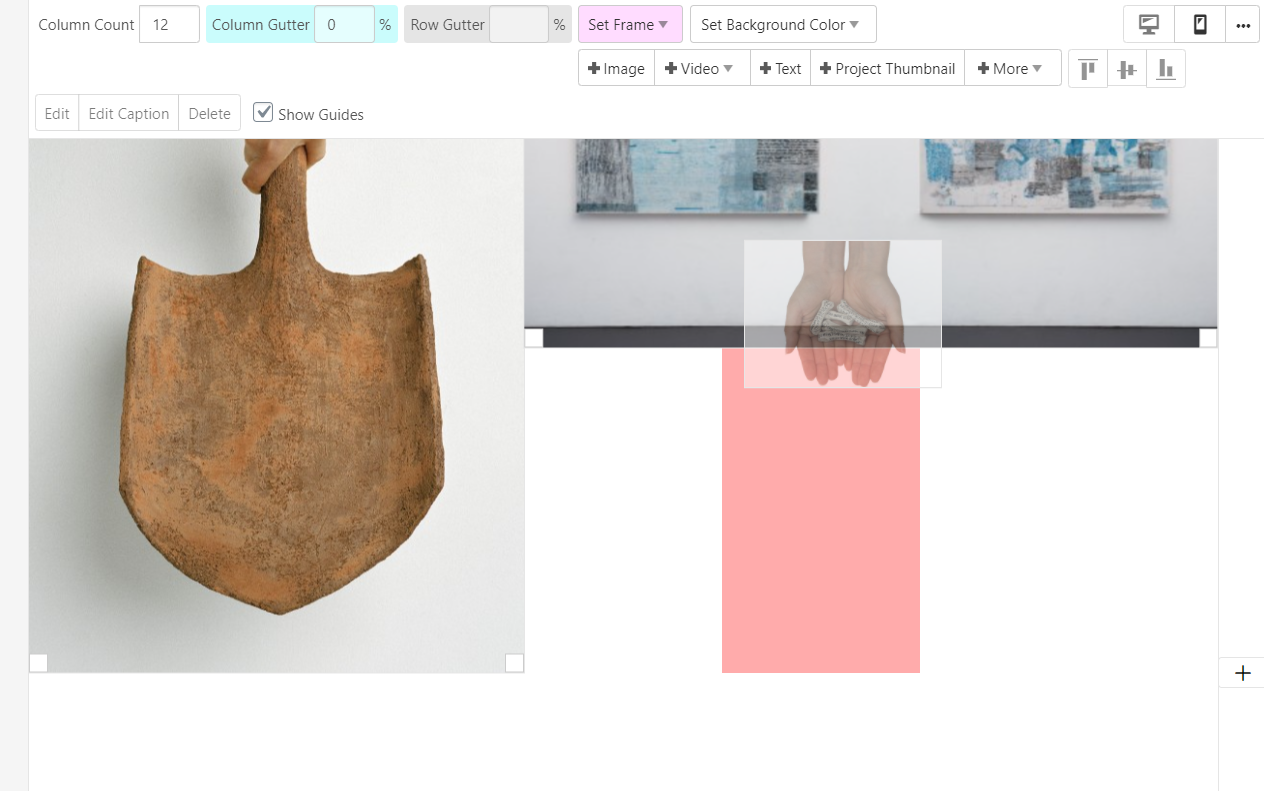The width and height of the screenshot is (1264, 791).
Task: Align selected items to vertical middle
Action: click(1127, 69)
